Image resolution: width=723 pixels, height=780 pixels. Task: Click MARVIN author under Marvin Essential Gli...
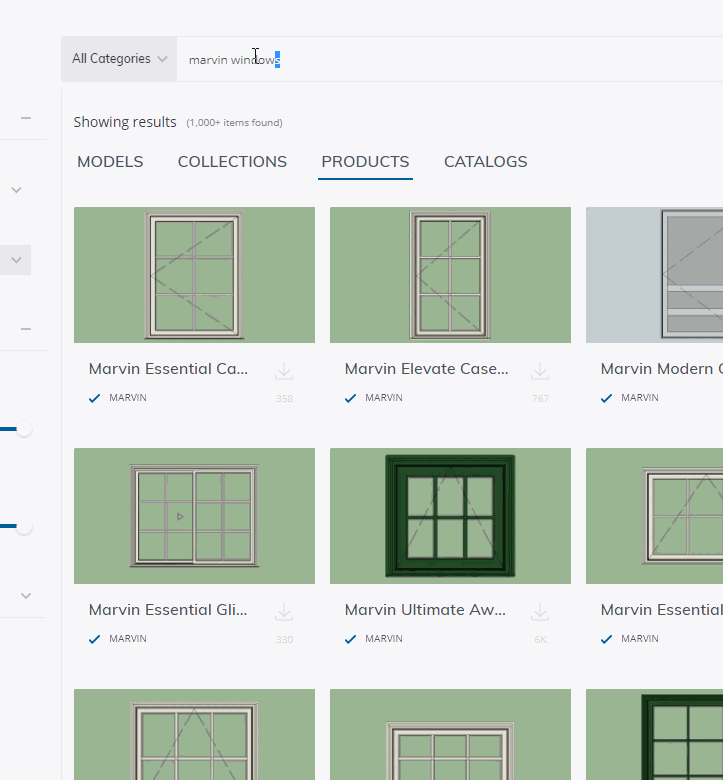tap(128, 639)
